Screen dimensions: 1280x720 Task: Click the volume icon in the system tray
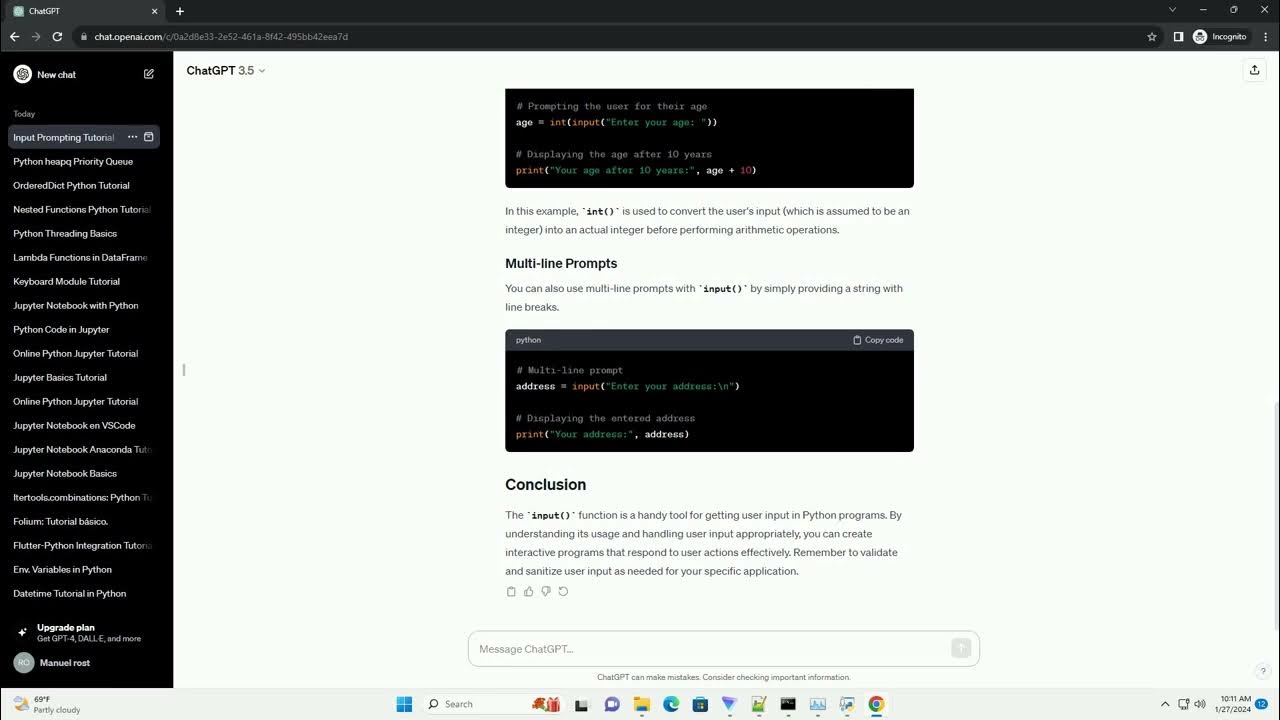(1200, 704)
